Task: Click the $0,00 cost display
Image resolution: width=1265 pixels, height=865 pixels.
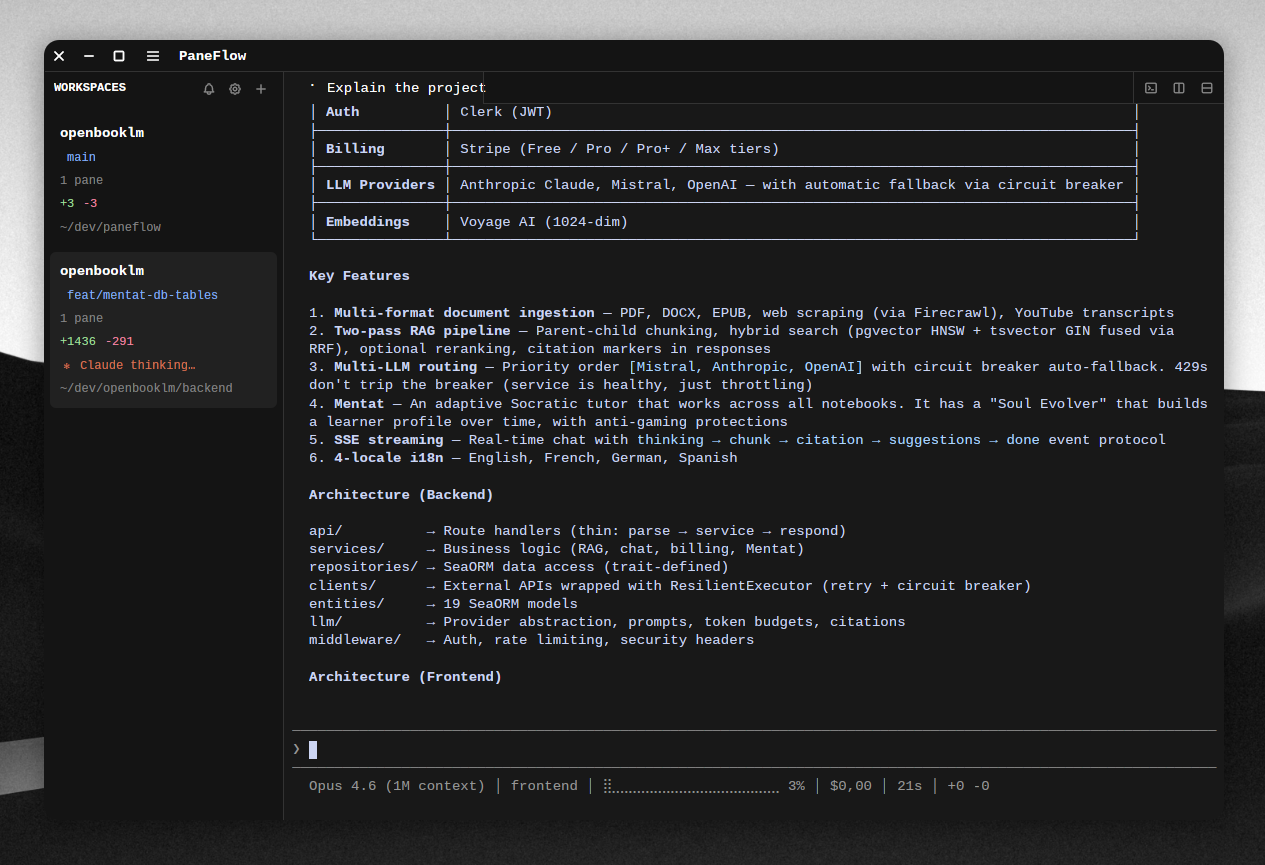Action: pyautogui.click(x=850, y=785)
